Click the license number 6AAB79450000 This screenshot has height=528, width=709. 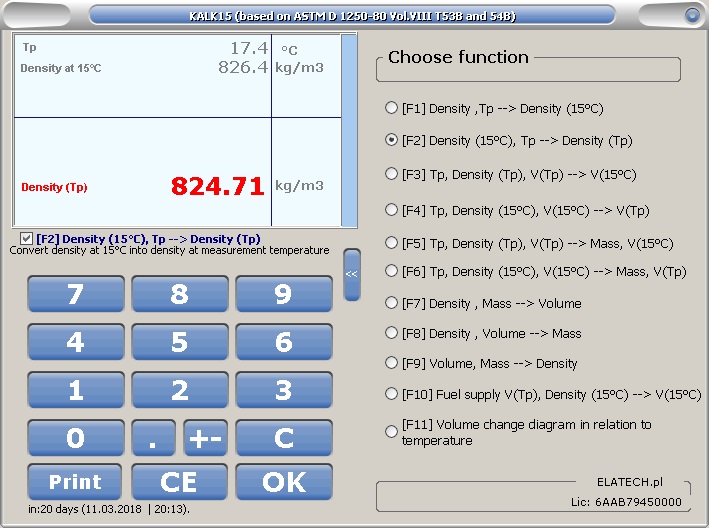[638, 502]
